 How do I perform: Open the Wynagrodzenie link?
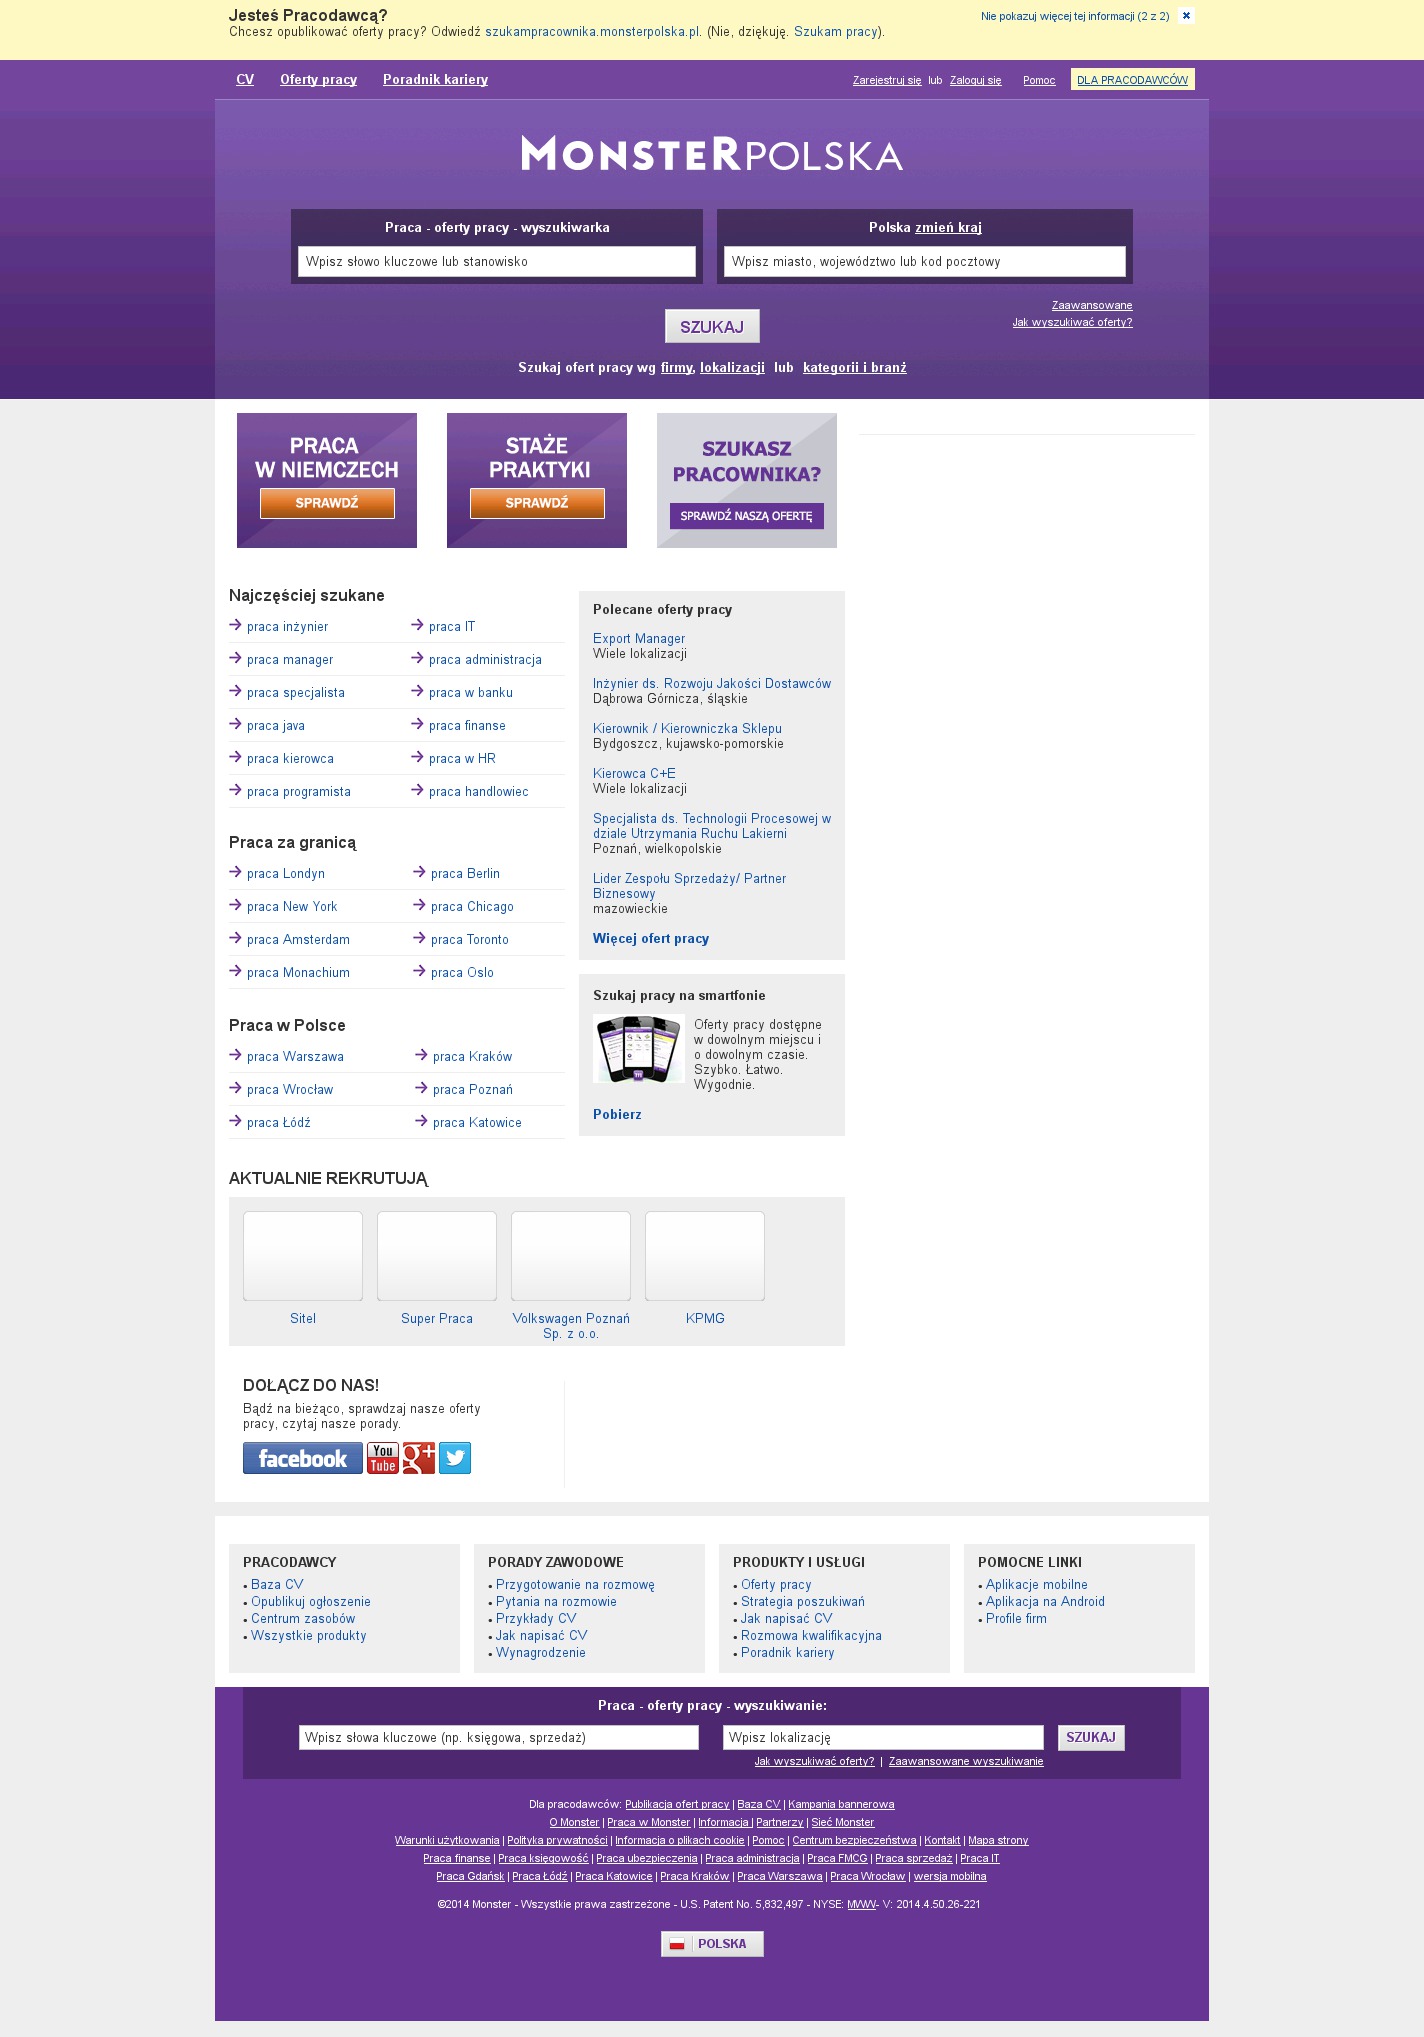tap(541, 1653)
